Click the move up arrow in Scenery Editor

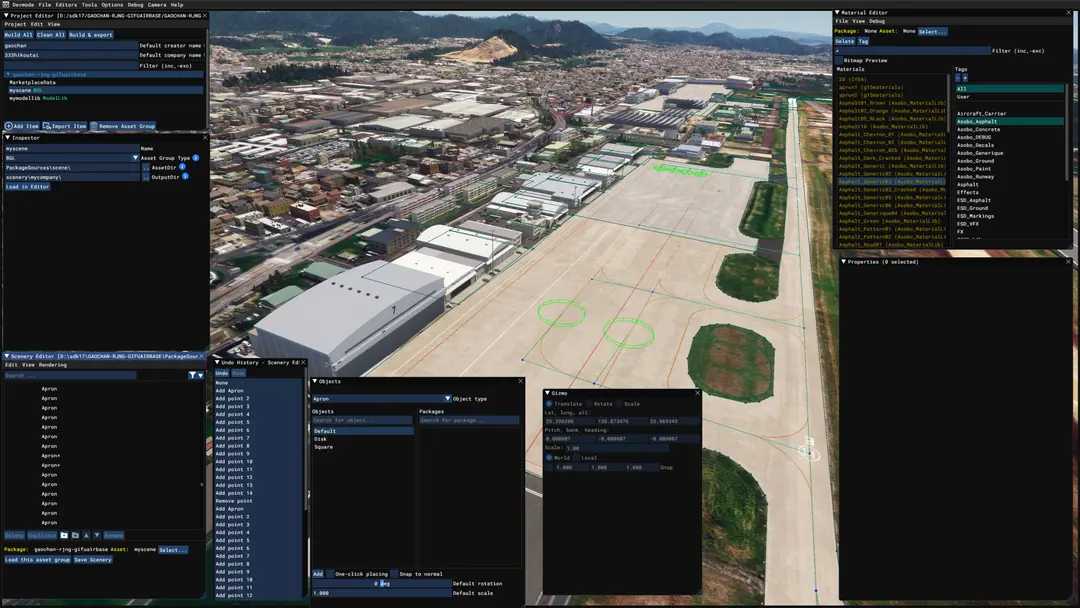(86, 535)
